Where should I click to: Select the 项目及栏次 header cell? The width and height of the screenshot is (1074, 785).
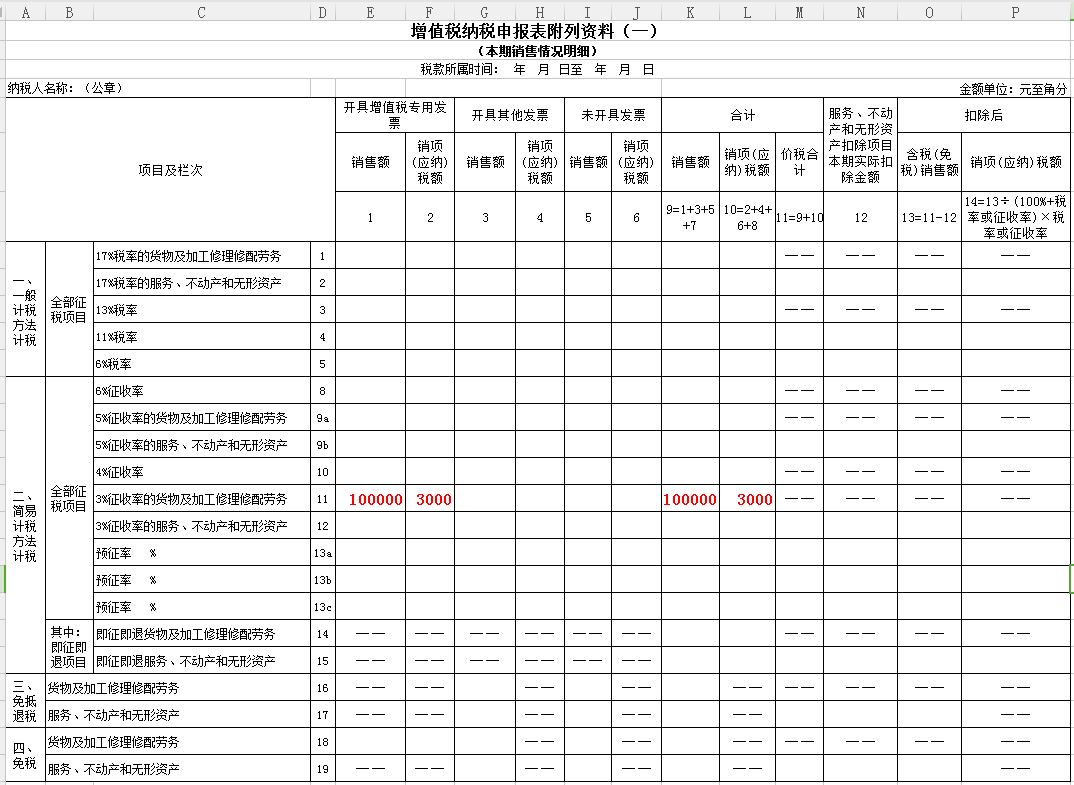[170, 170]
